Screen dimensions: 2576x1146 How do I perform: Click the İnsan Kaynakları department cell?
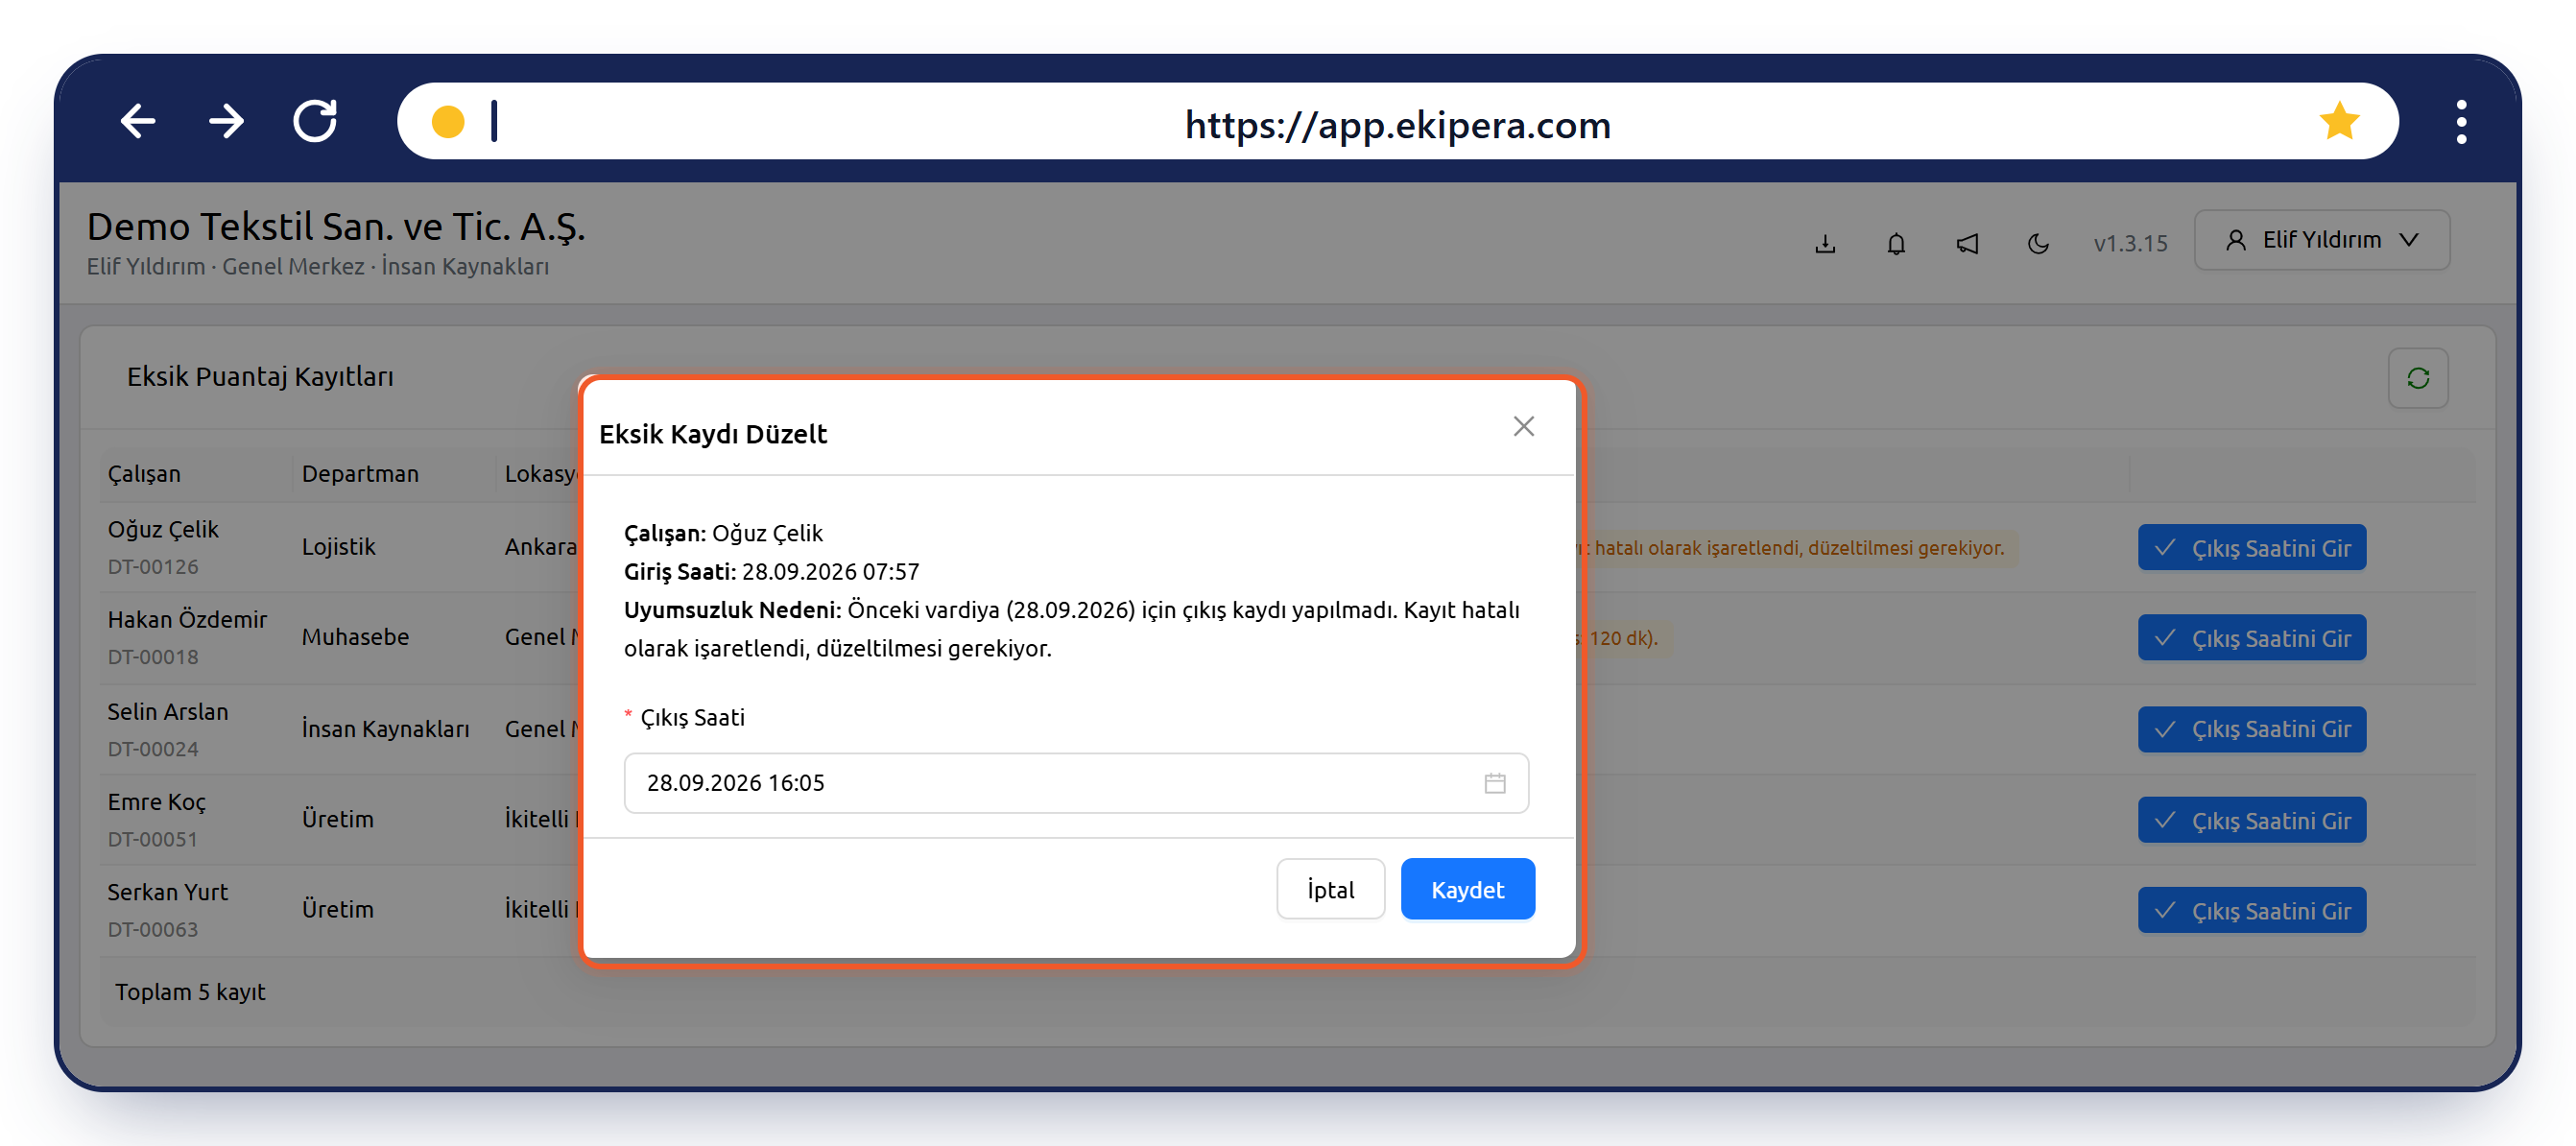(x=385, y=729)
